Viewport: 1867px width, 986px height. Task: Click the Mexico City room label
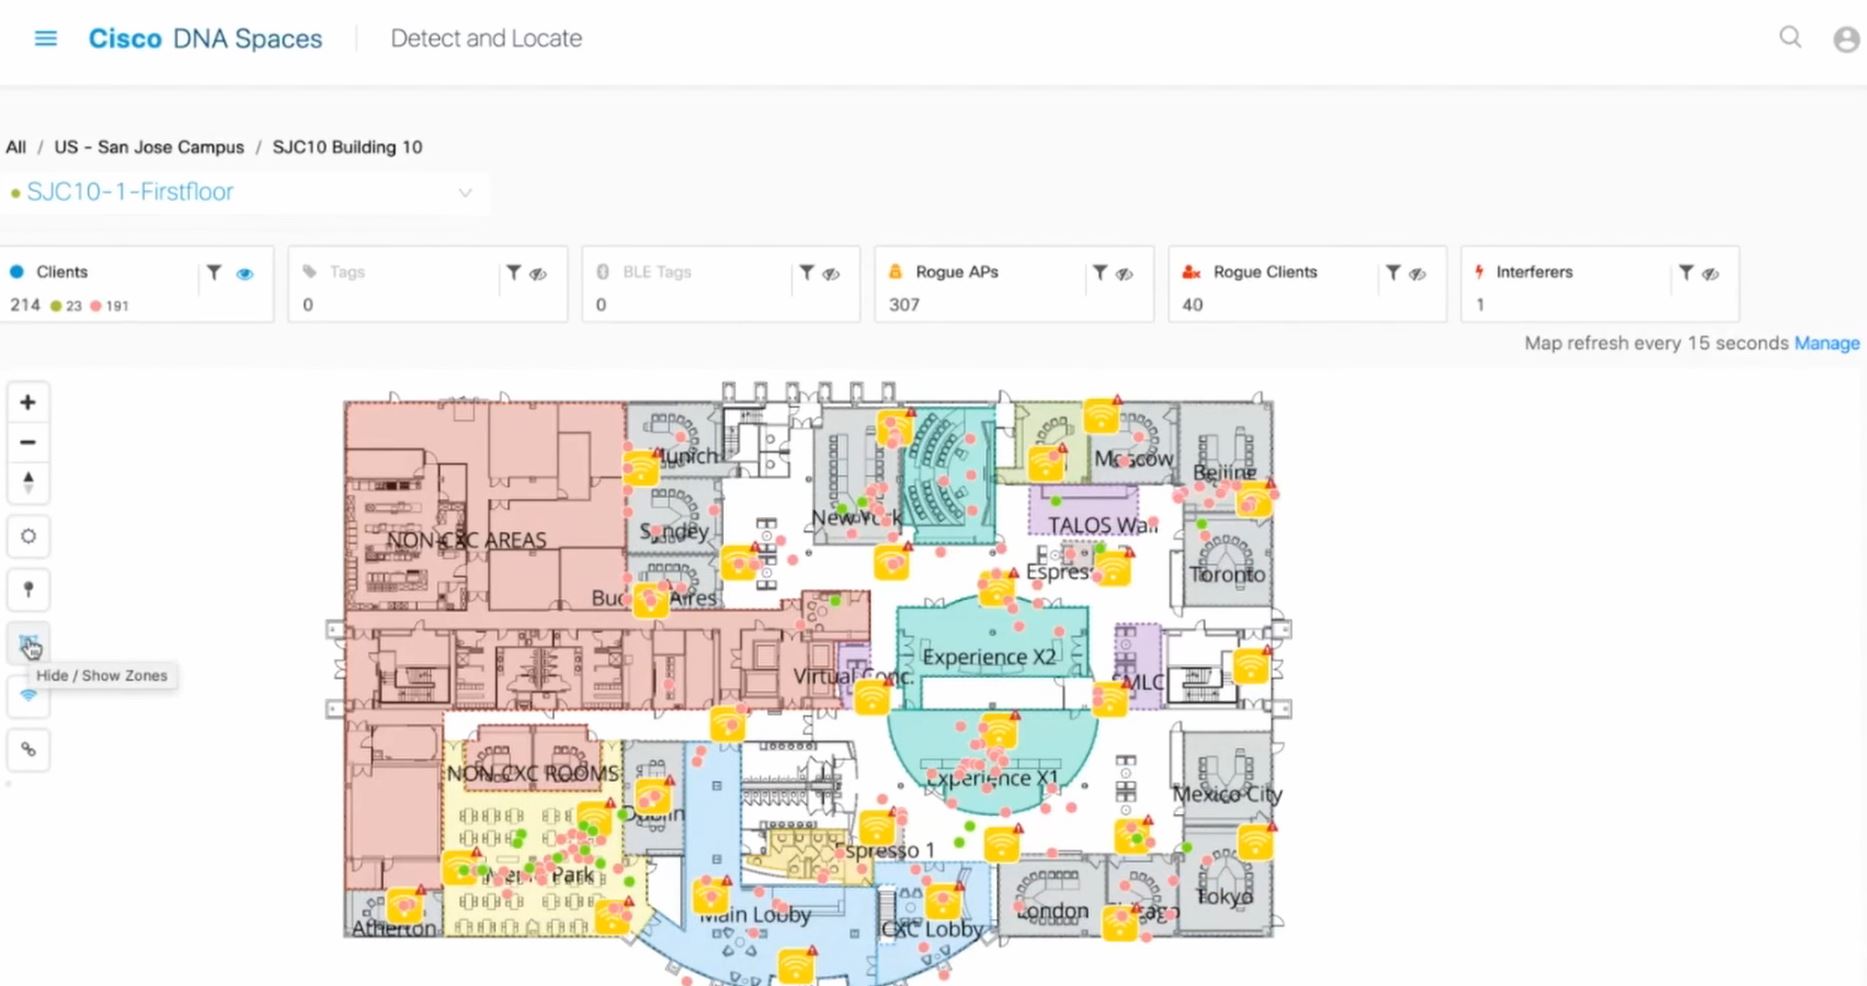[x=1227, y=795]
